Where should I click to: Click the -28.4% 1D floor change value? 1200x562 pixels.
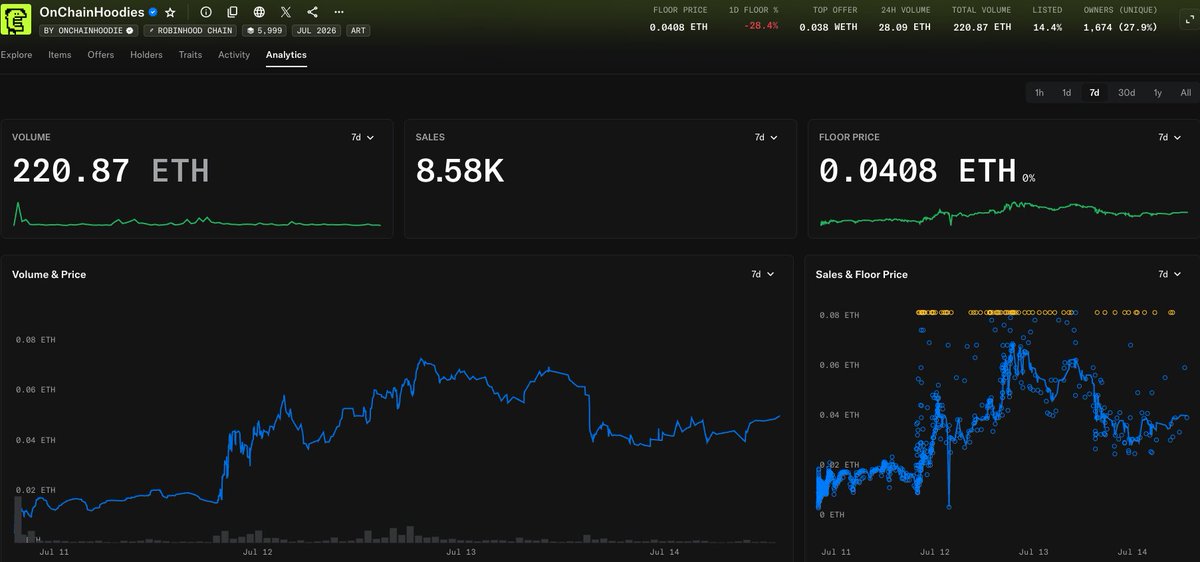(762, 27)
